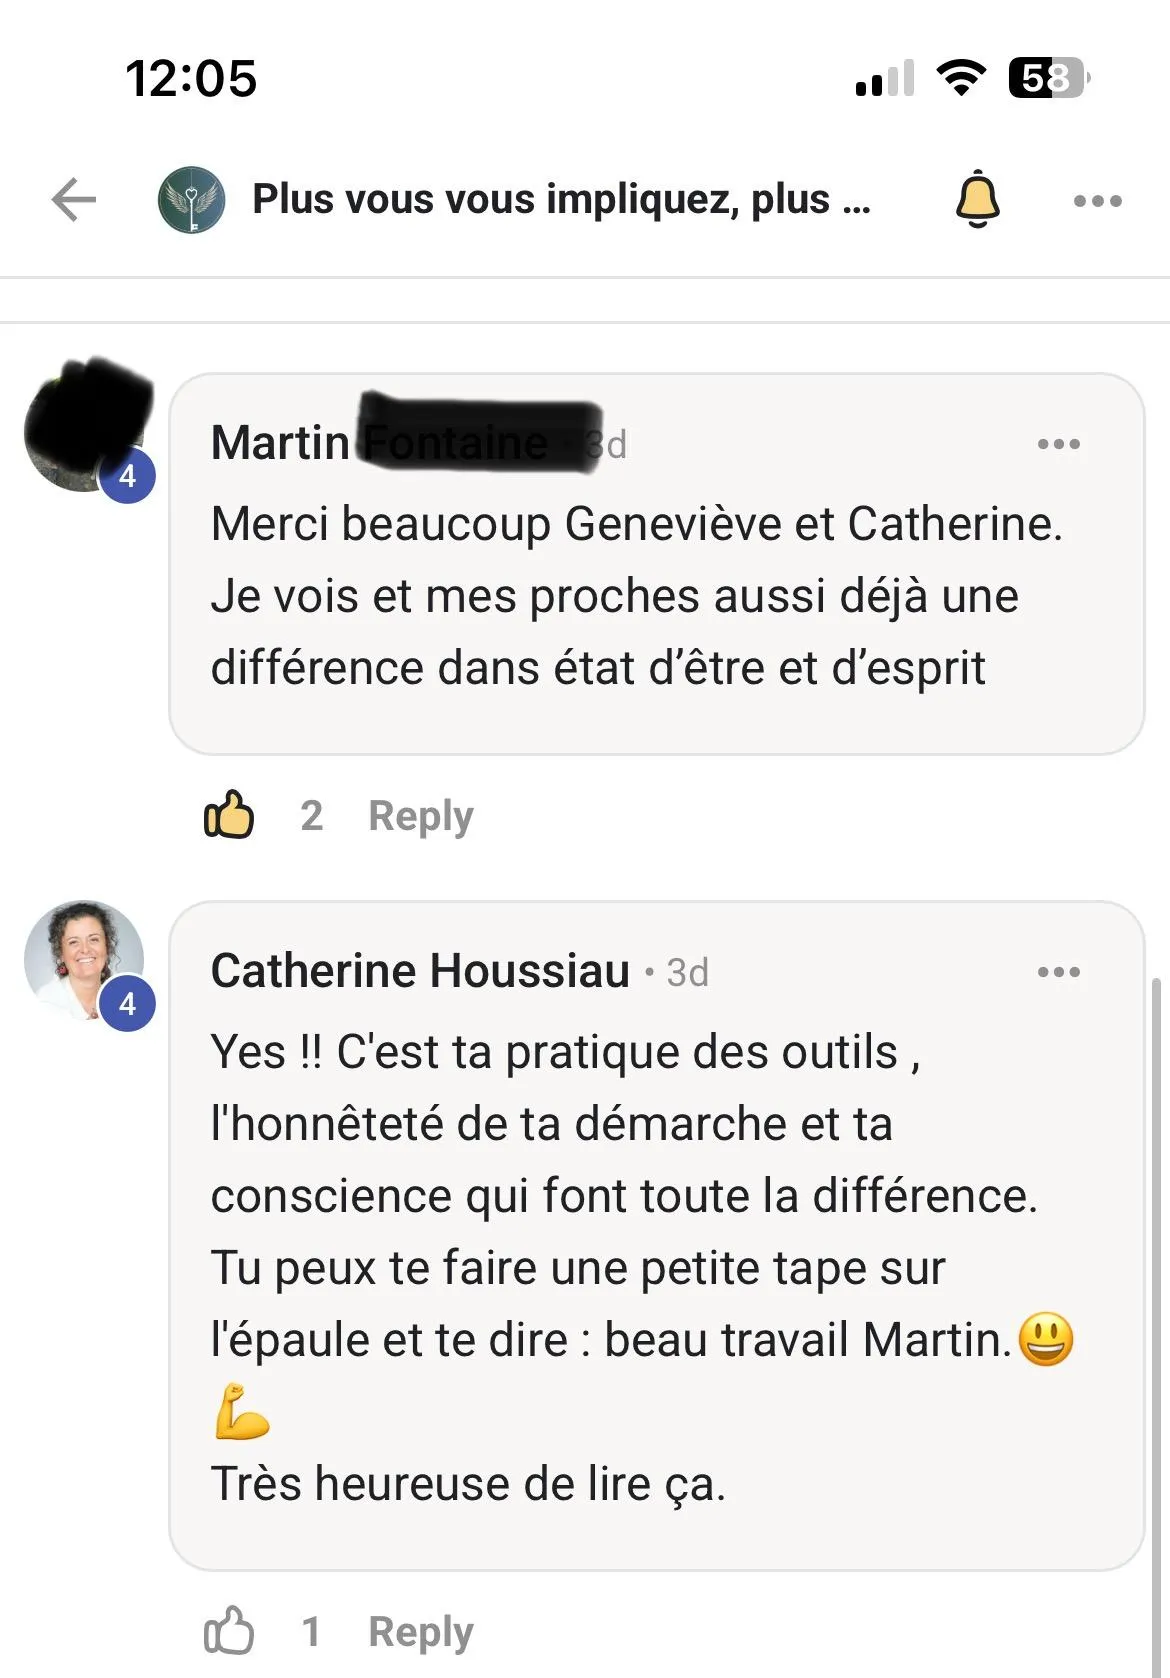This screenshot has height=1678, width=1170.
Task: Tap the back arrow icon
Action: [74, 199]
